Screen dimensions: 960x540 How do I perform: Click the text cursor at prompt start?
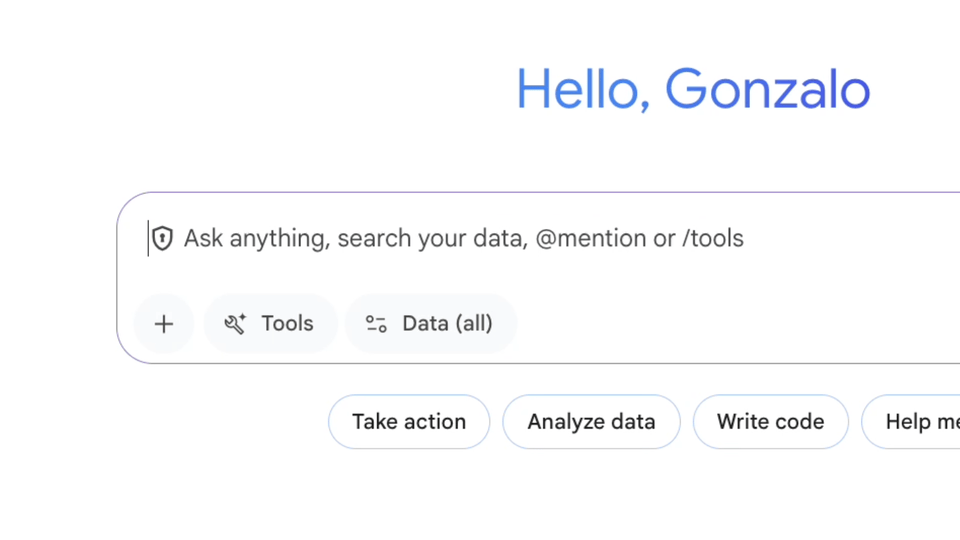pyautogui.click(x=149, y=238)
